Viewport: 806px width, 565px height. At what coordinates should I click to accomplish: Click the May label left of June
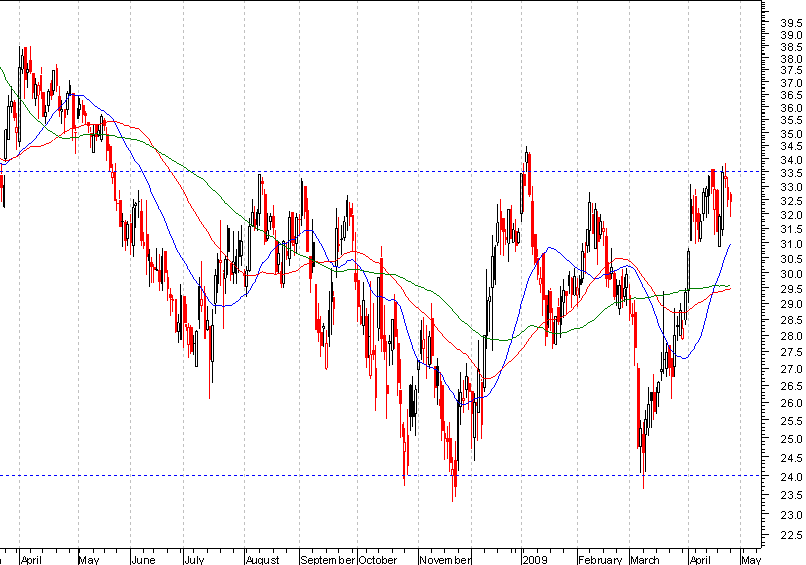click(89, 560)
